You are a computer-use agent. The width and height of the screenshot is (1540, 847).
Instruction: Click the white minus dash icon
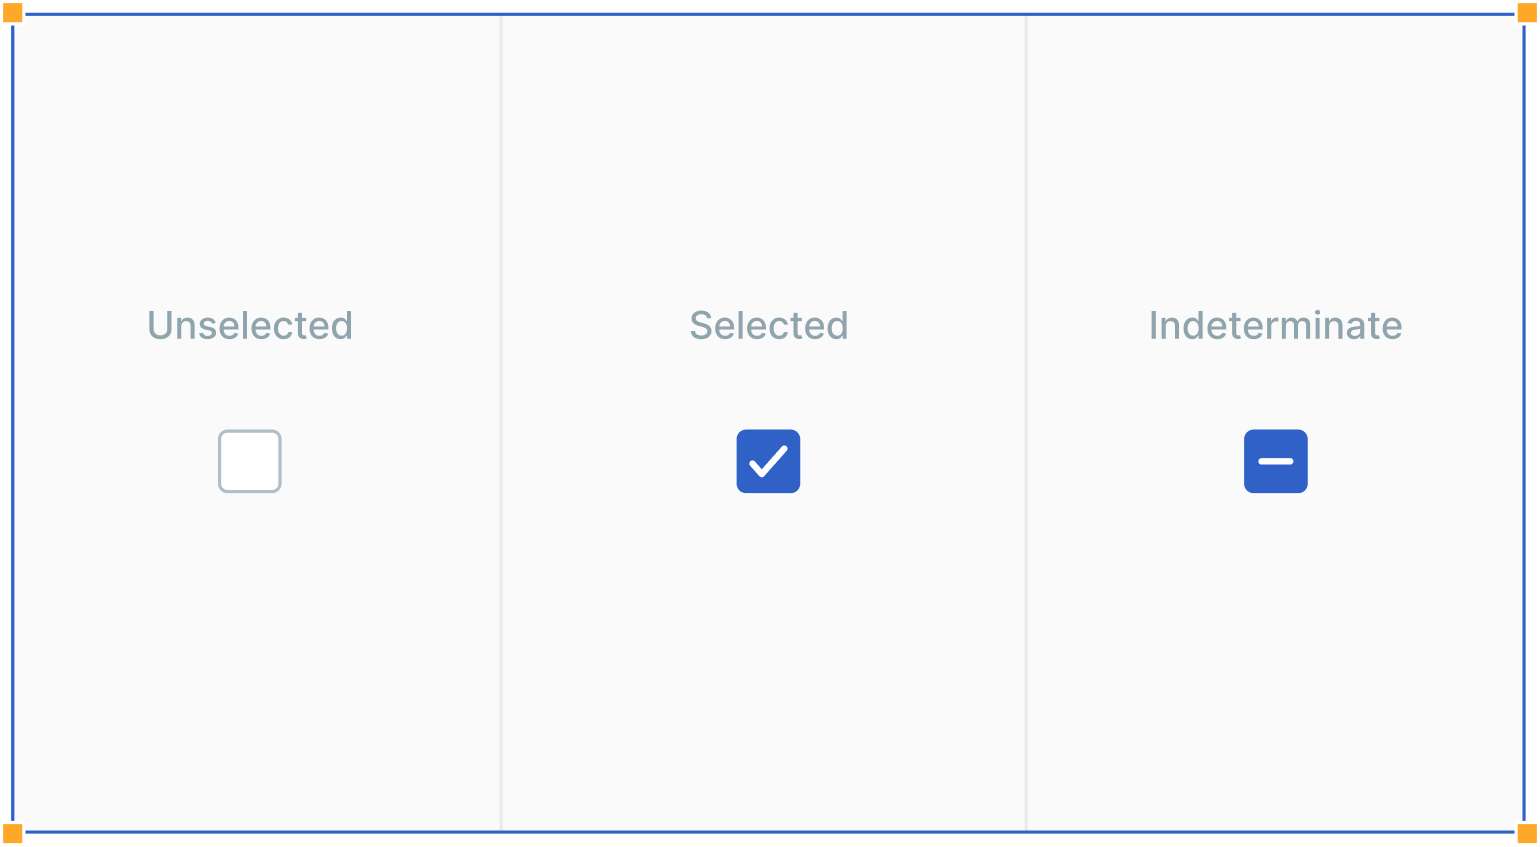pyautogui.click(x=1275, y=461)
